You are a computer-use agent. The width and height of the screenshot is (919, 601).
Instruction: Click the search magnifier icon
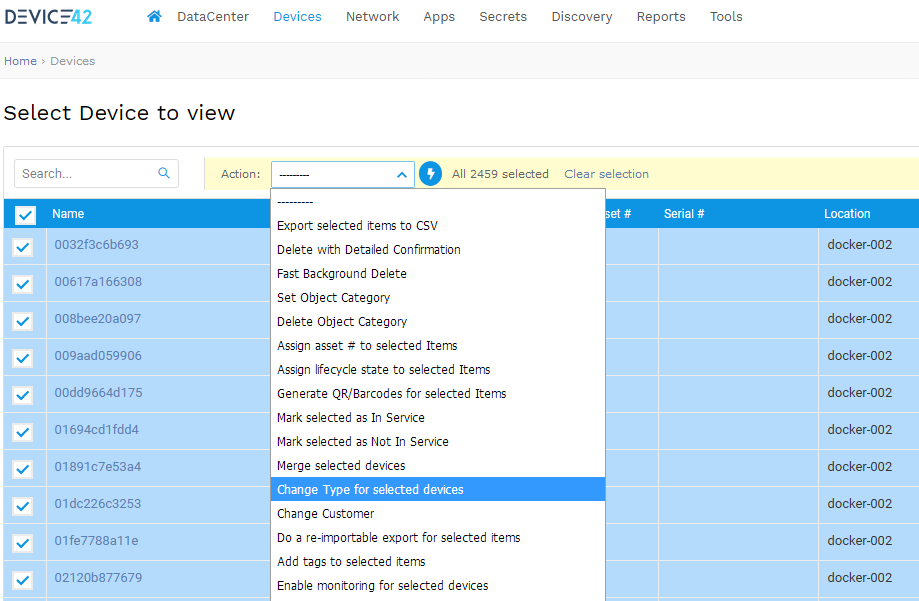164,173
